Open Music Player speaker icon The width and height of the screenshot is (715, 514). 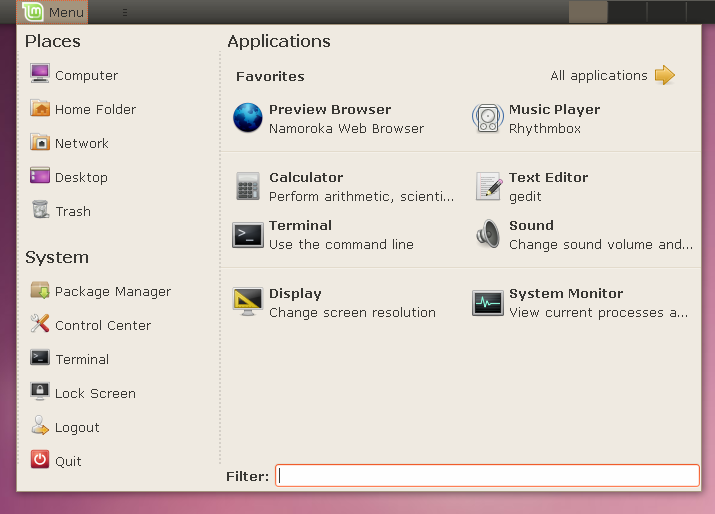pos(488,118)
